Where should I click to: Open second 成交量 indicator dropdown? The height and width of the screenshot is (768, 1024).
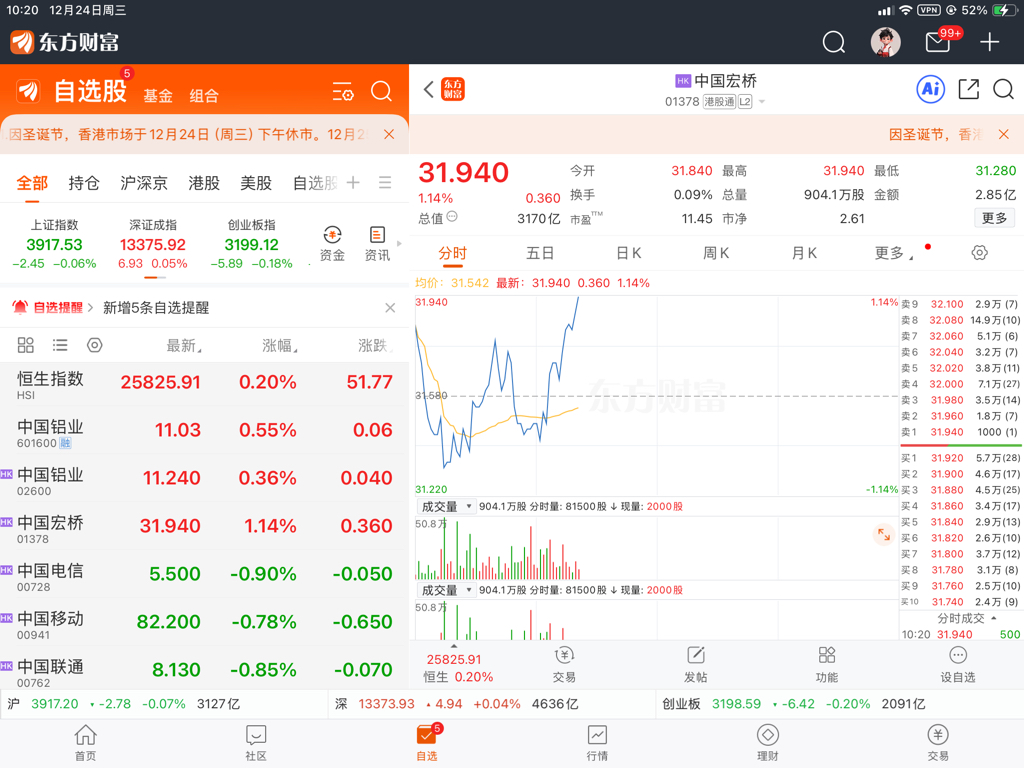coord(447,590)
